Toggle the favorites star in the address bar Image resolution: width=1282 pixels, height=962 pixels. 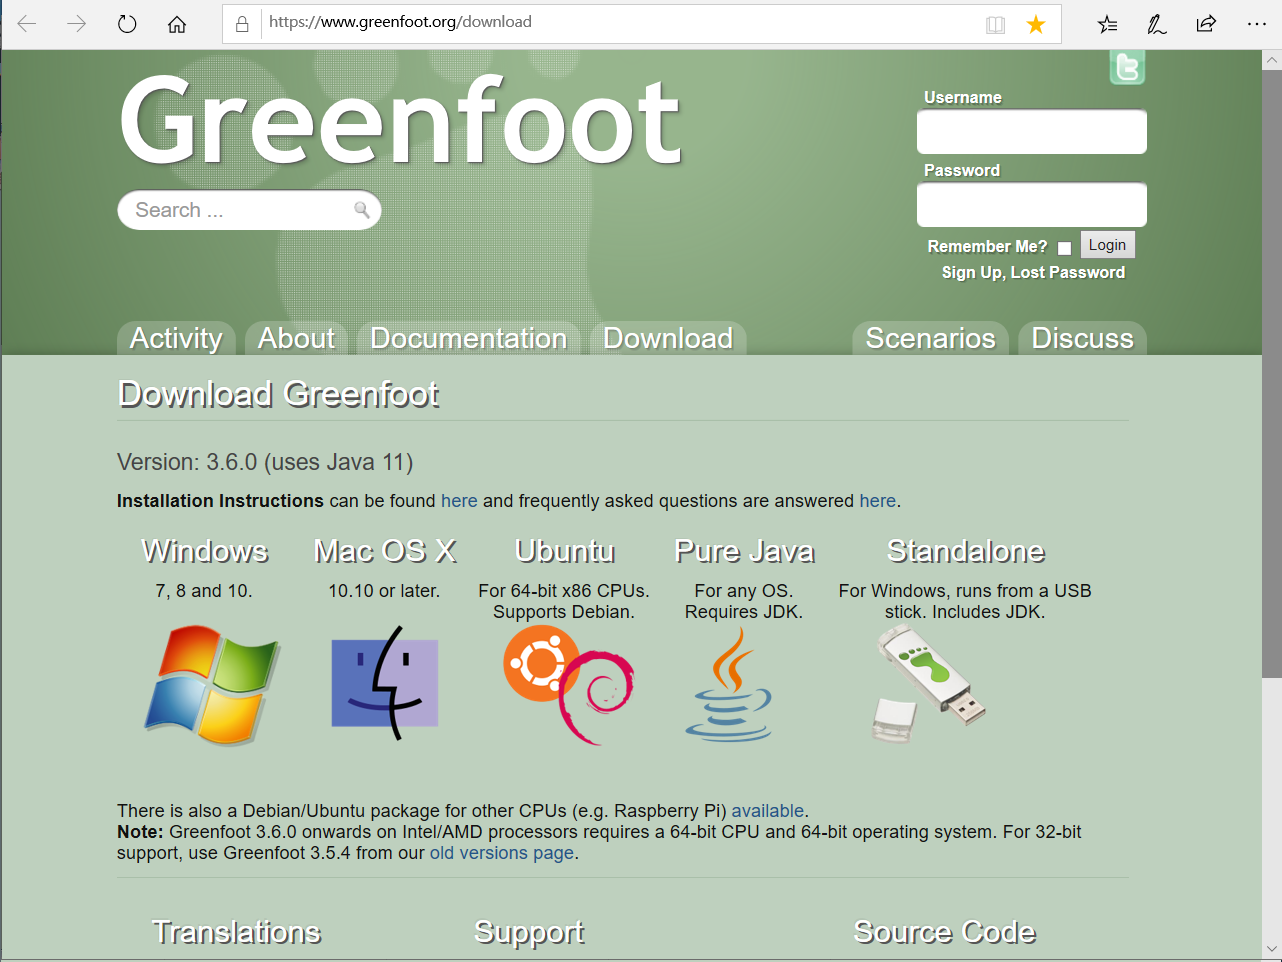(x=1036, y=24)
